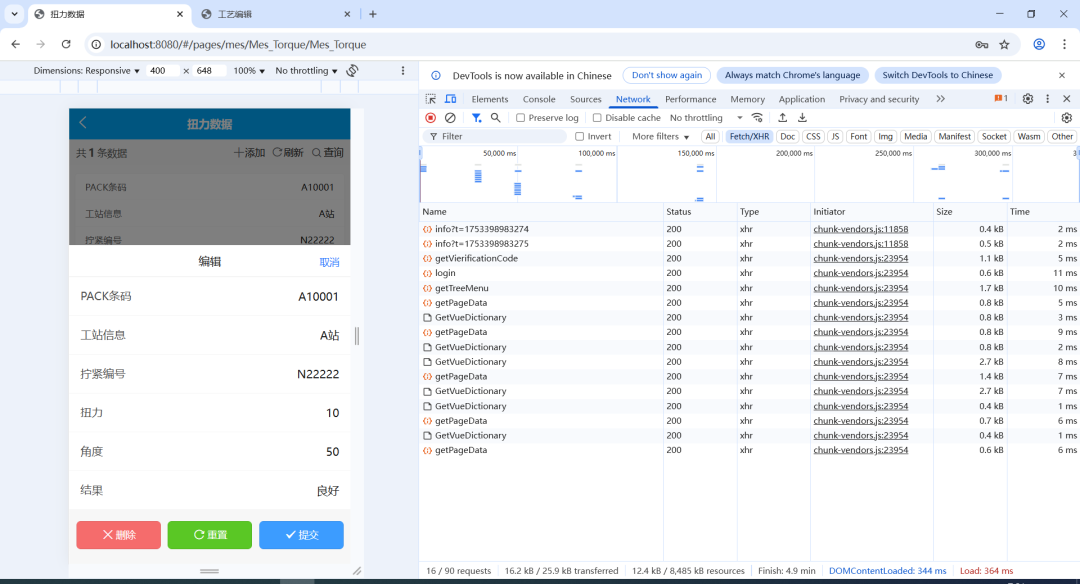Check the Disable cache checkbox

tap(598, 118)
